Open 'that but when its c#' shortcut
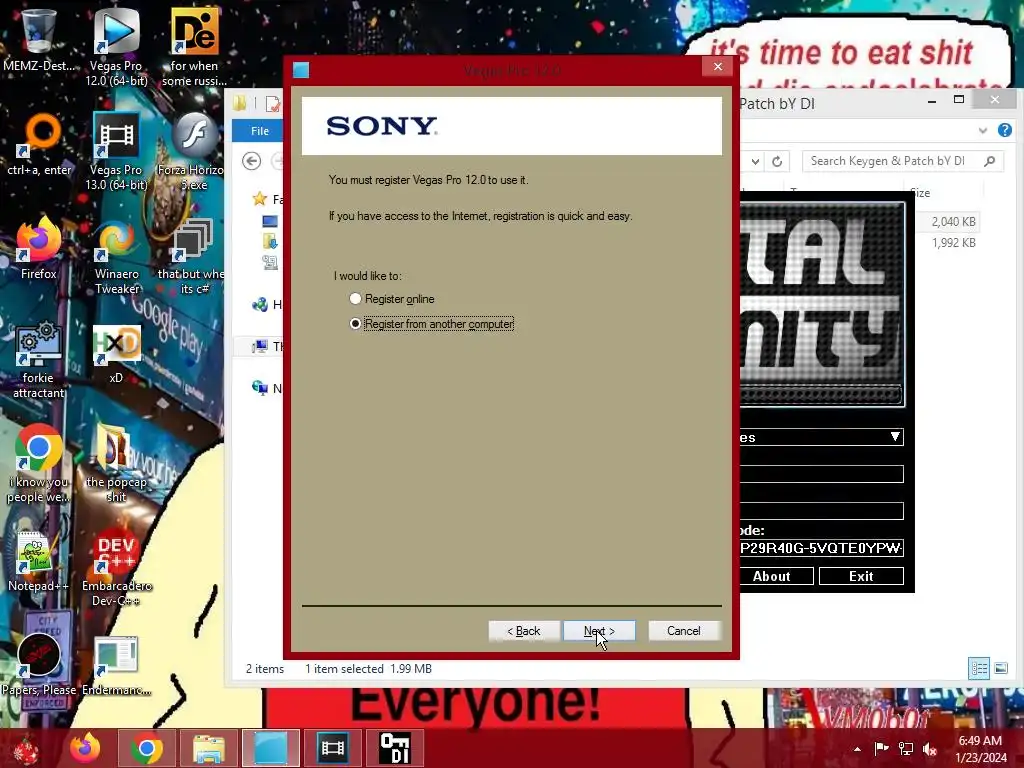 tap(191, 255)
